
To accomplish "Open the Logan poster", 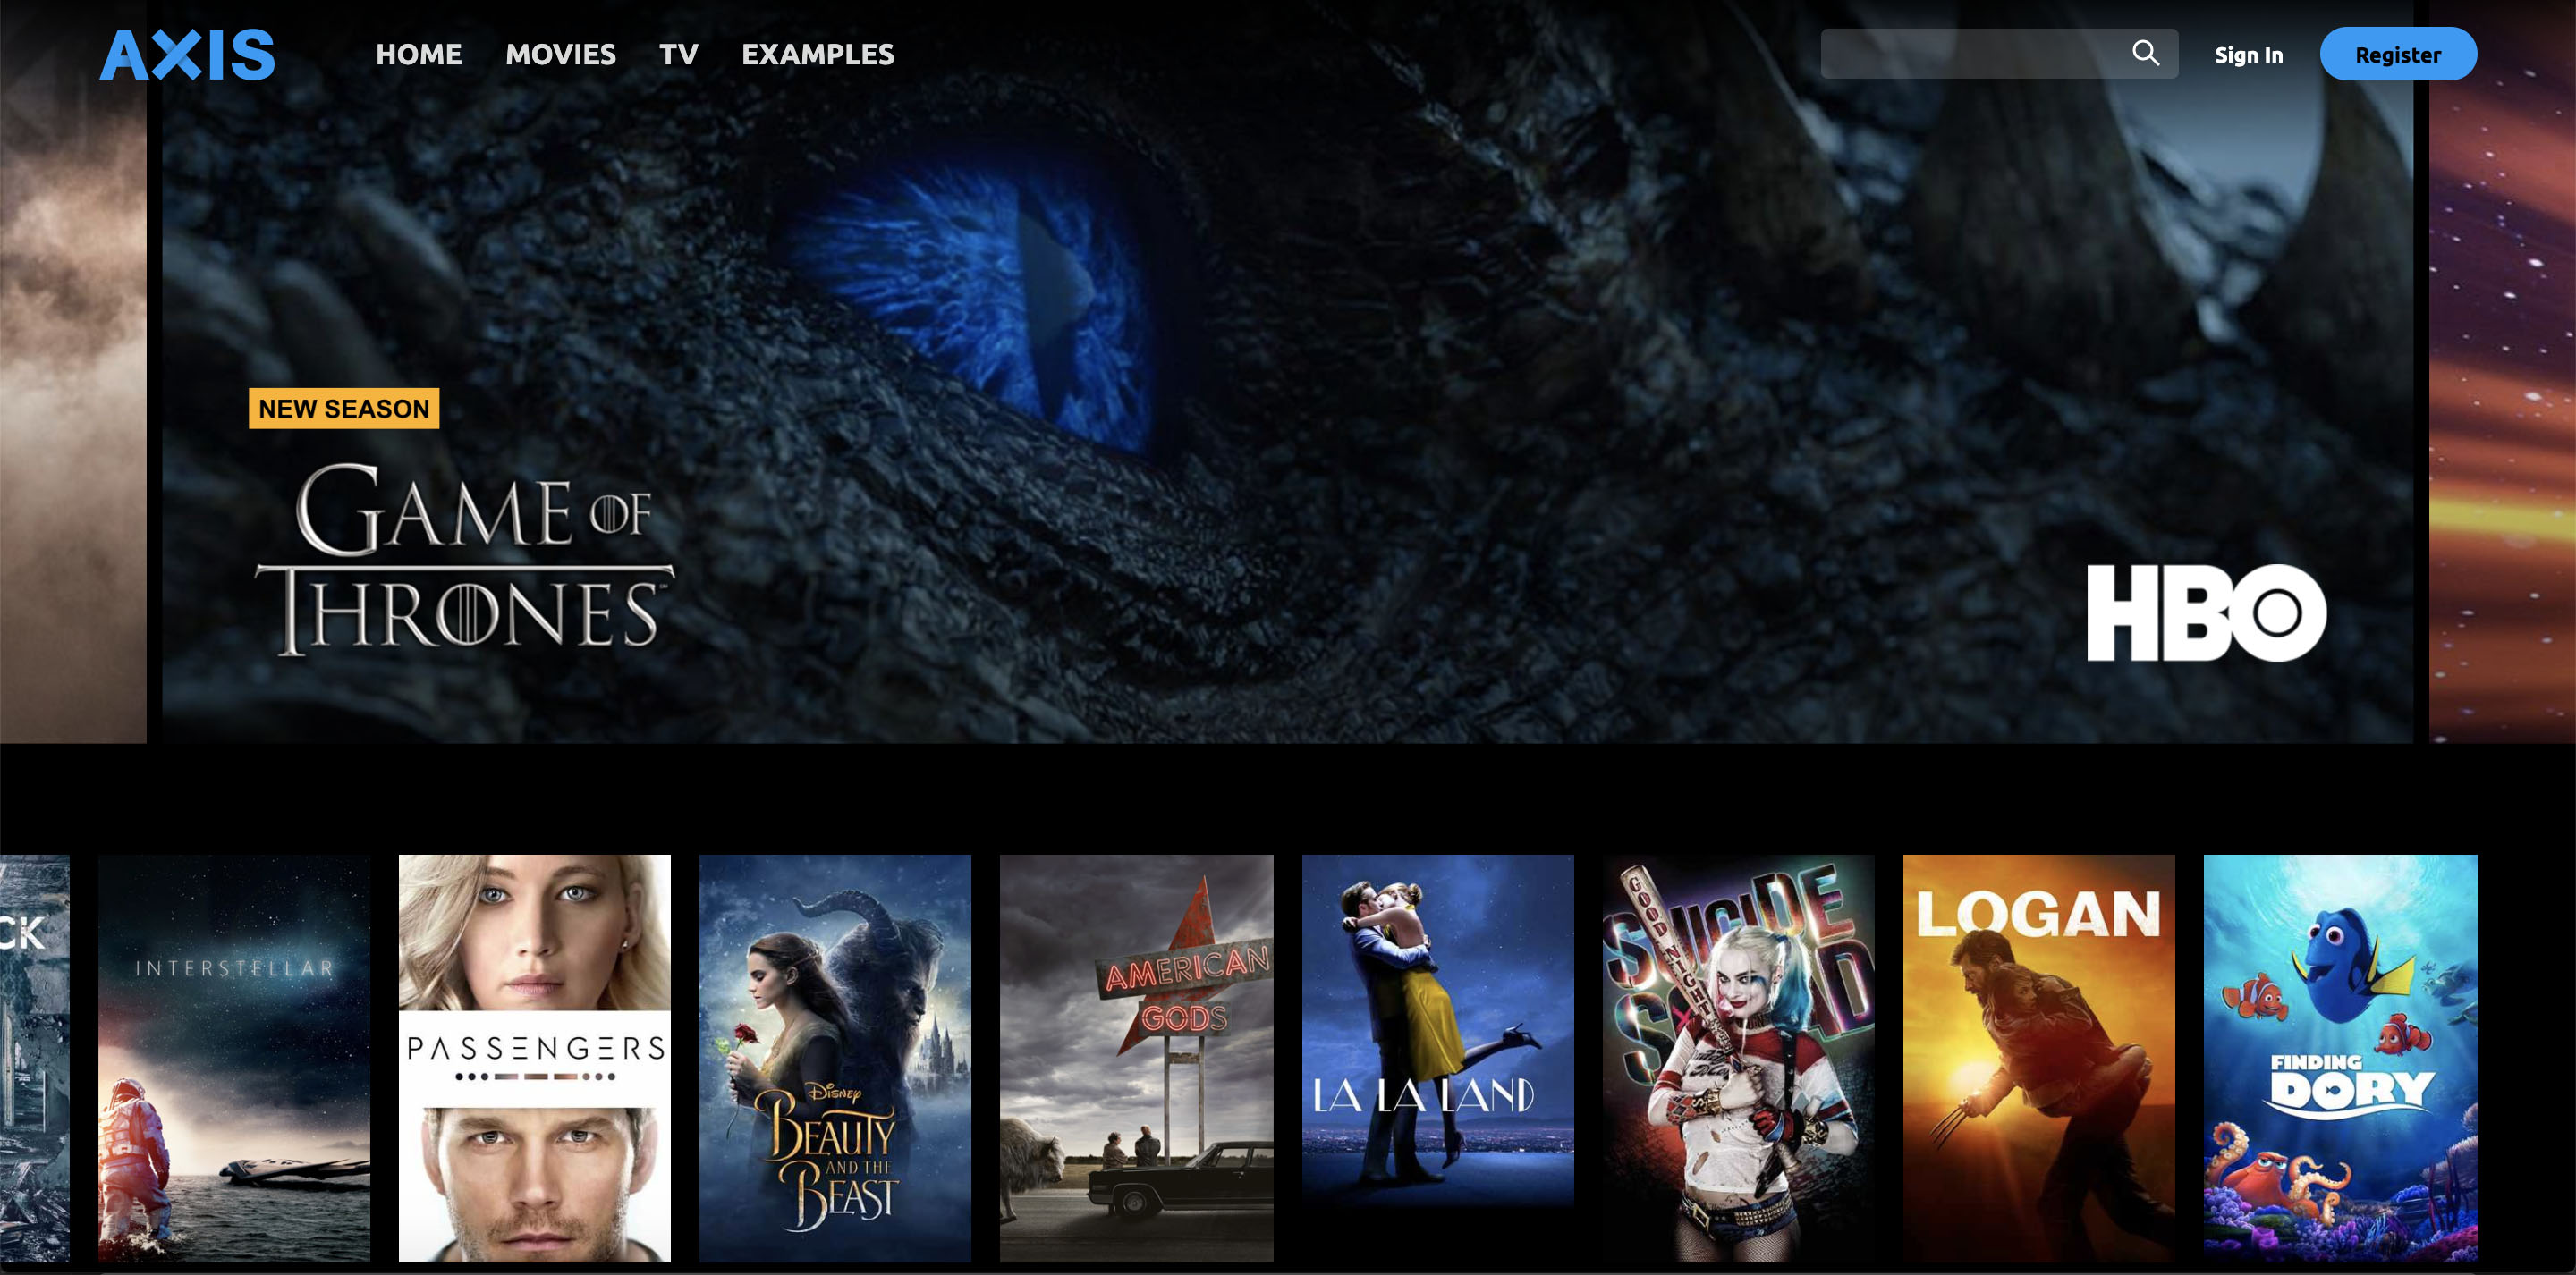I will coord(2039,1058).
